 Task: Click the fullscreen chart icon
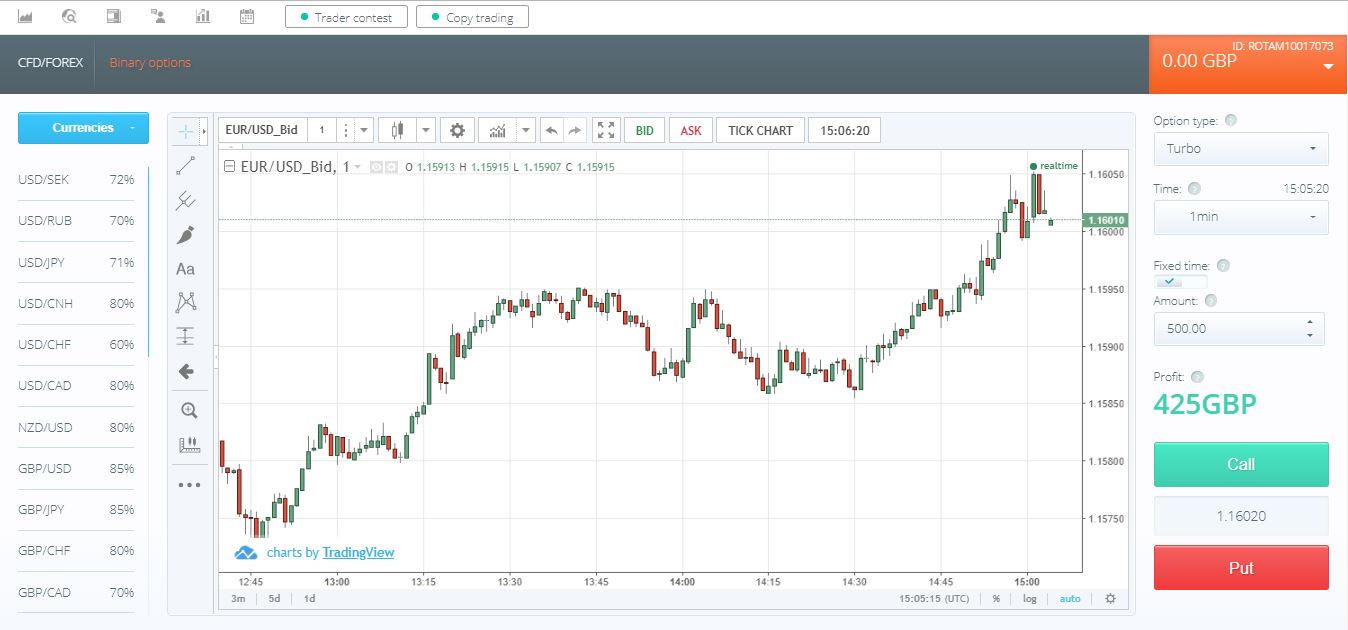606,130
